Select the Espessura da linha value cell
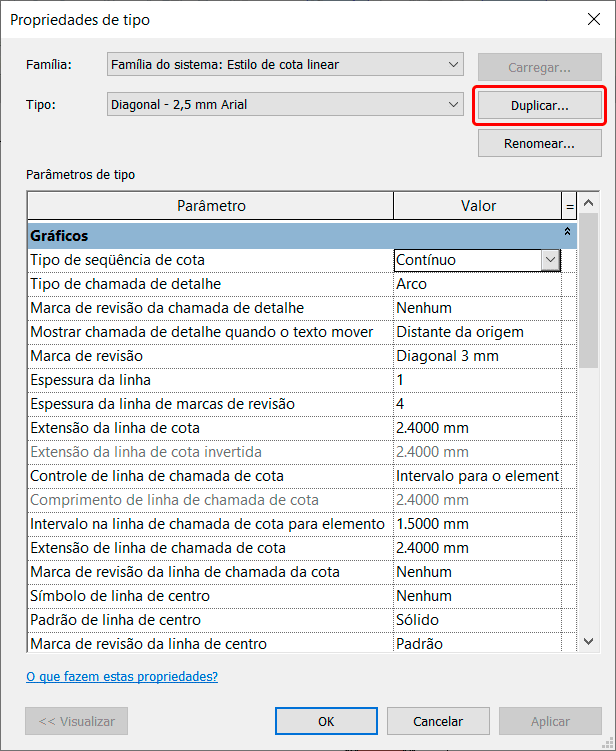This screenshot has width=616, height=751. click(476, 380)
